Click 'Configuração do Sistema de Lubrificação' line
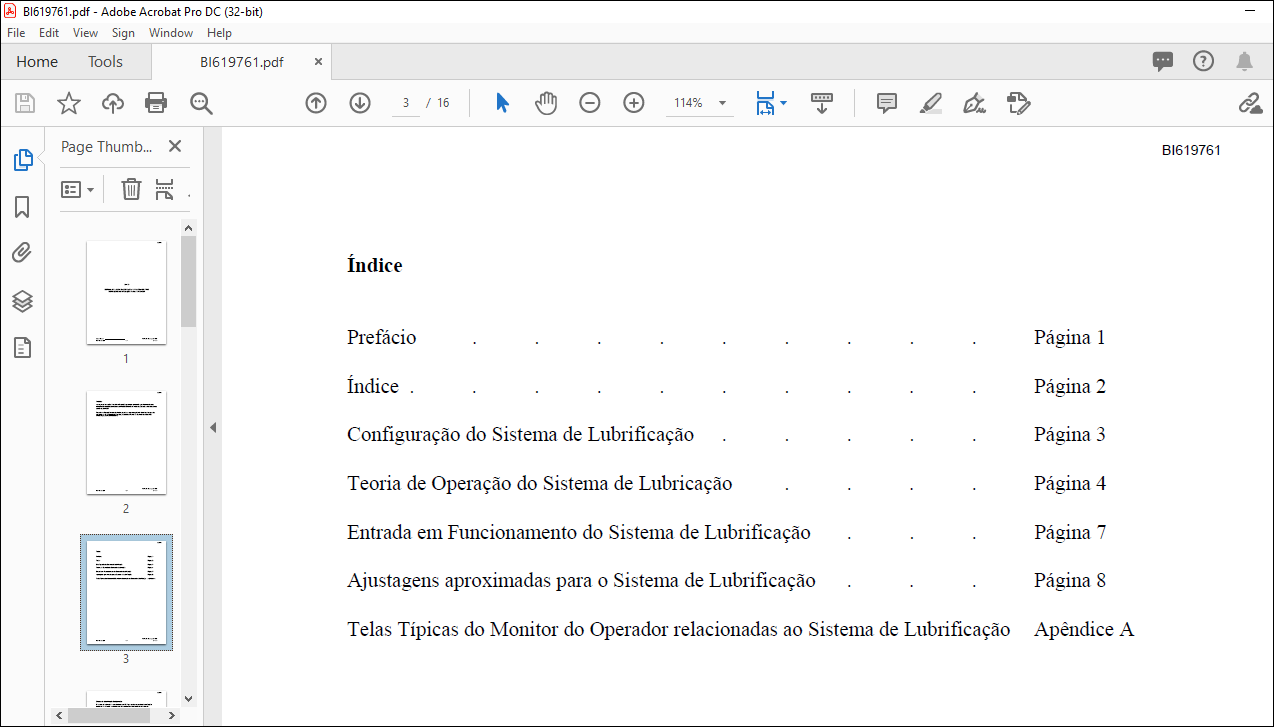This screenshot has width=1274, height=727. tap(520, 434)
